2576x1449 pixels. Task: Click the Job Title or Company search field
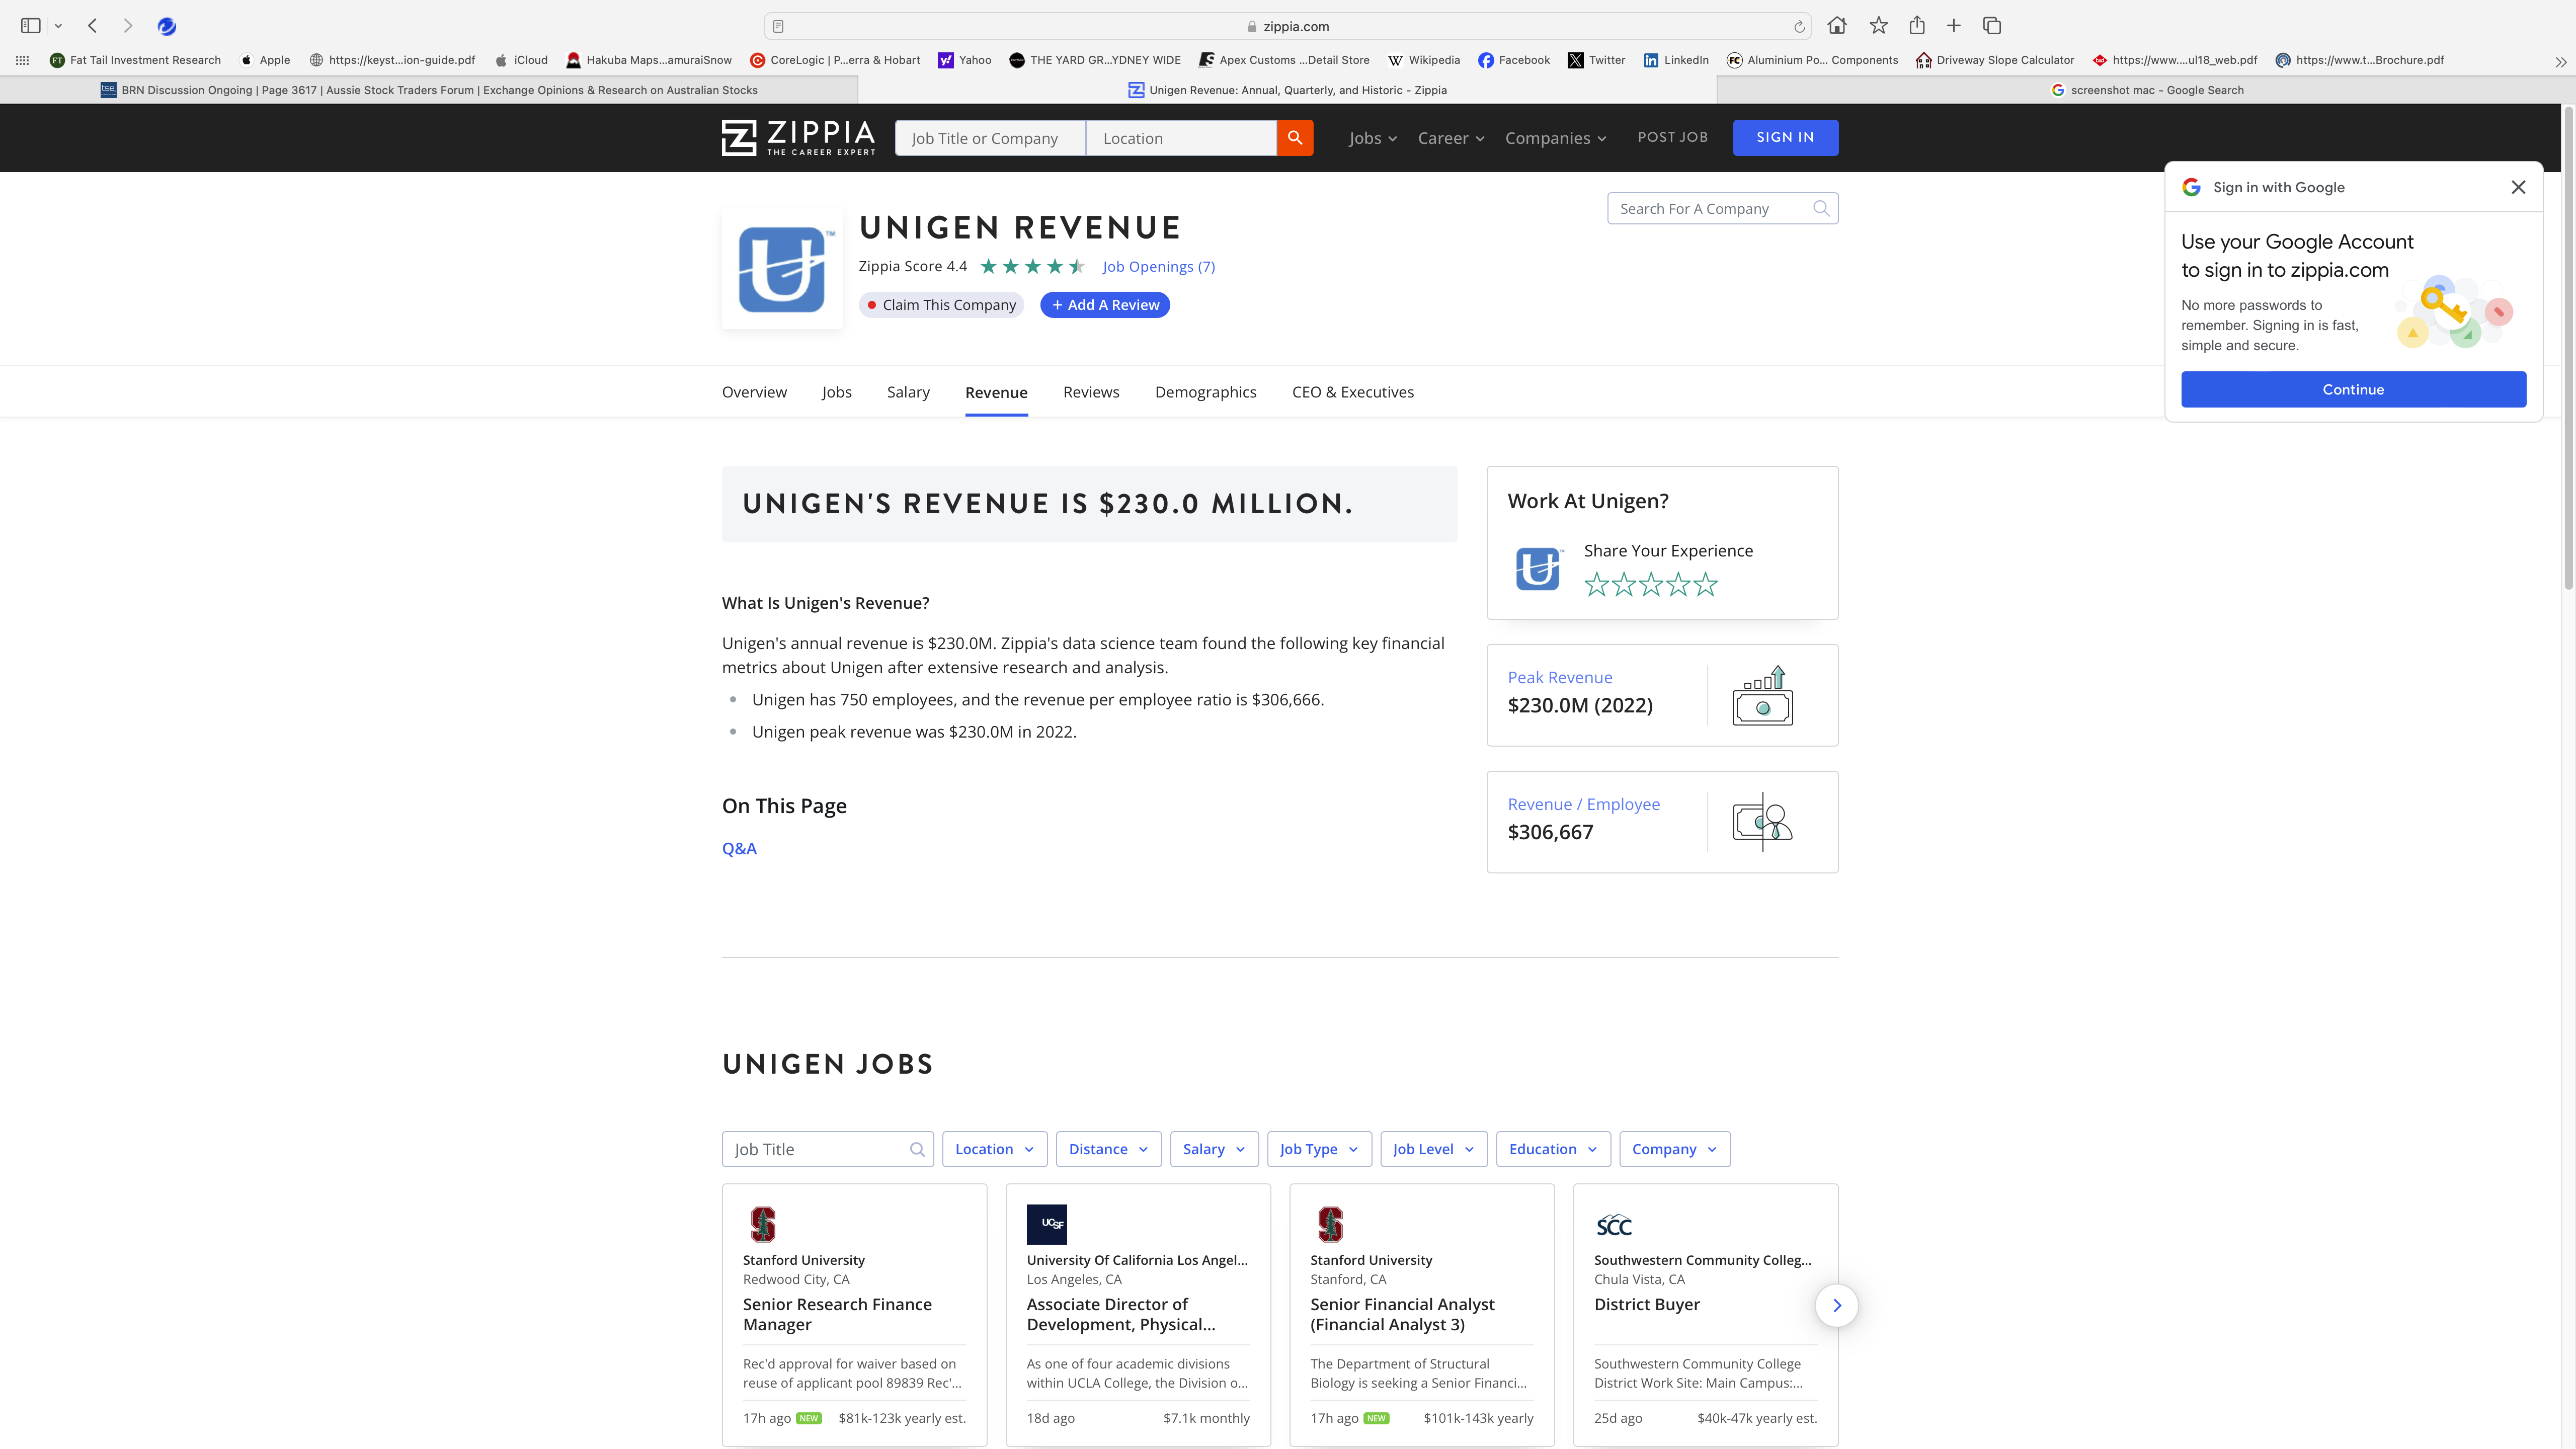coord(990,138)
